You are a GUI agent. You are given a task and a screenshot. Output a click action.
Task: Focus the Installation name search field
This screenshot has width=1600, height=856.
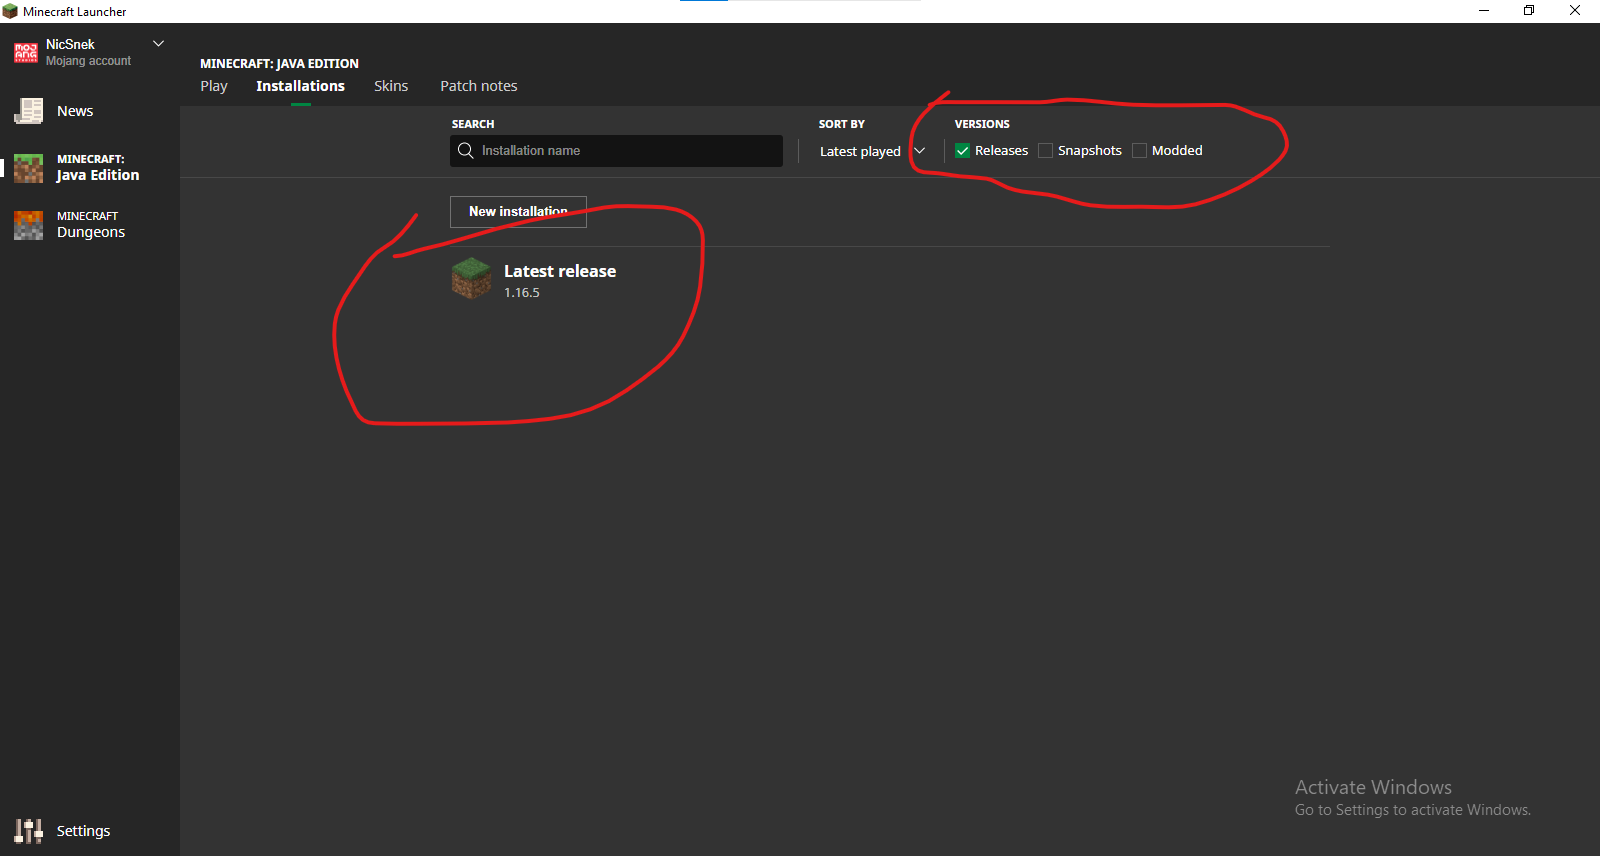tap(616, 151)
